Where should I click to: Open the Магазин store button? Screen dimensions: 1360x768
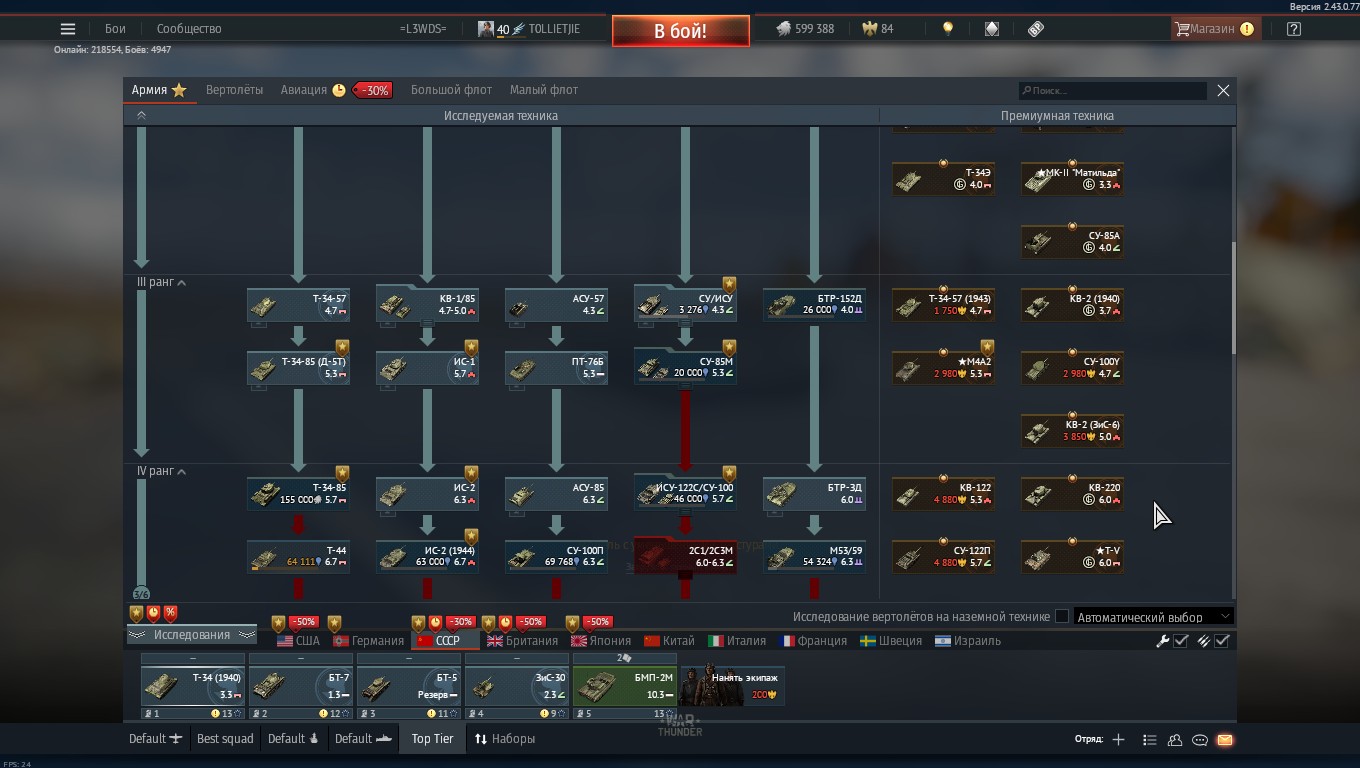point(1215,29)
